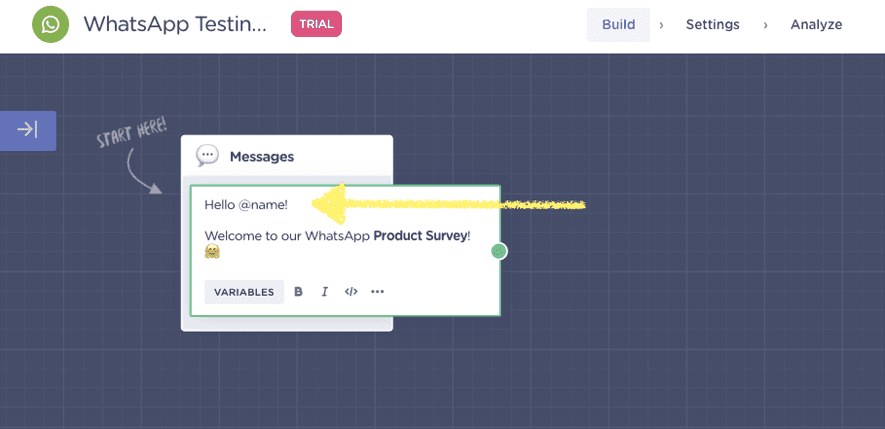
Task: Open the VARIABLES button
Action: click(x=244, y=292)
